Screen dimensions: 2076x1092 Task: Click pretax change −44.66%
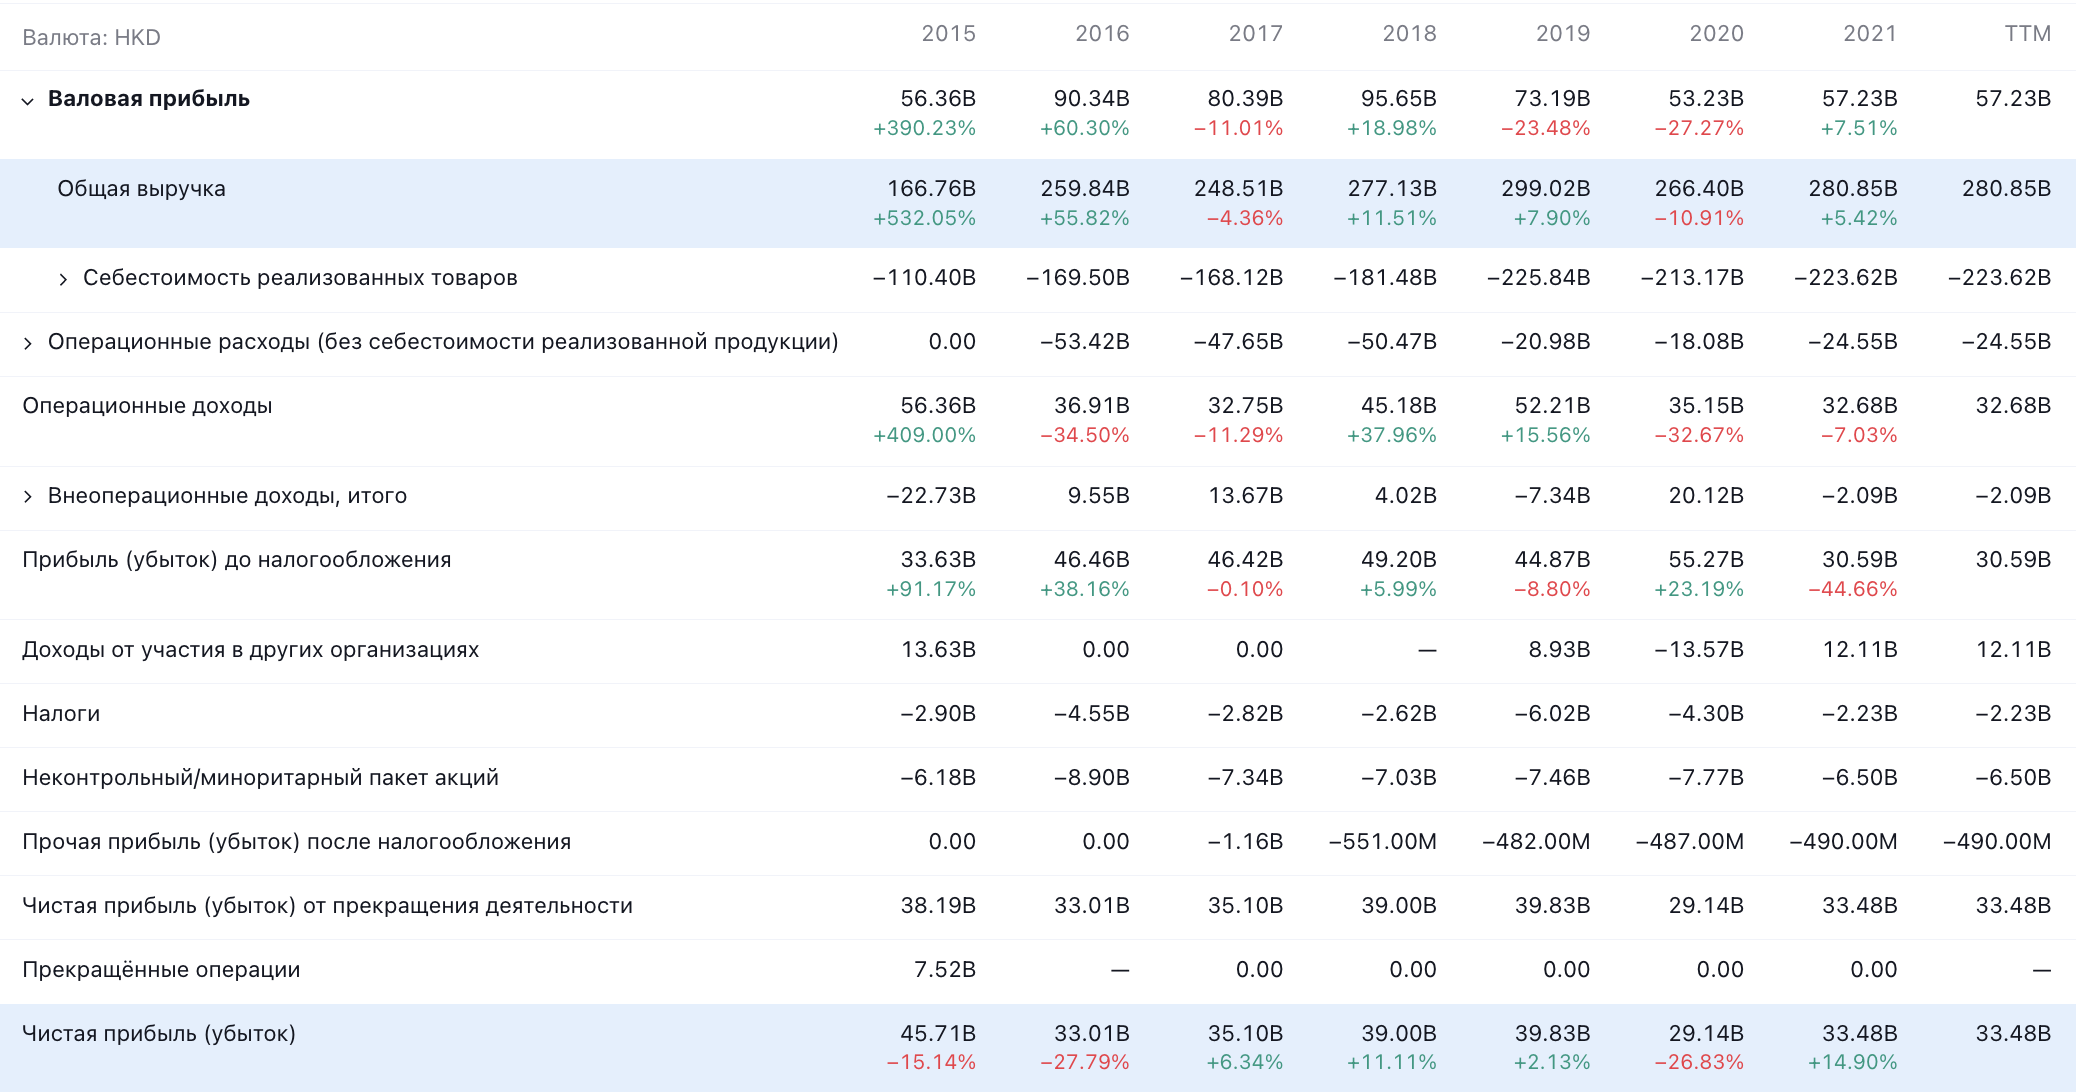(x=1852, y=590)
